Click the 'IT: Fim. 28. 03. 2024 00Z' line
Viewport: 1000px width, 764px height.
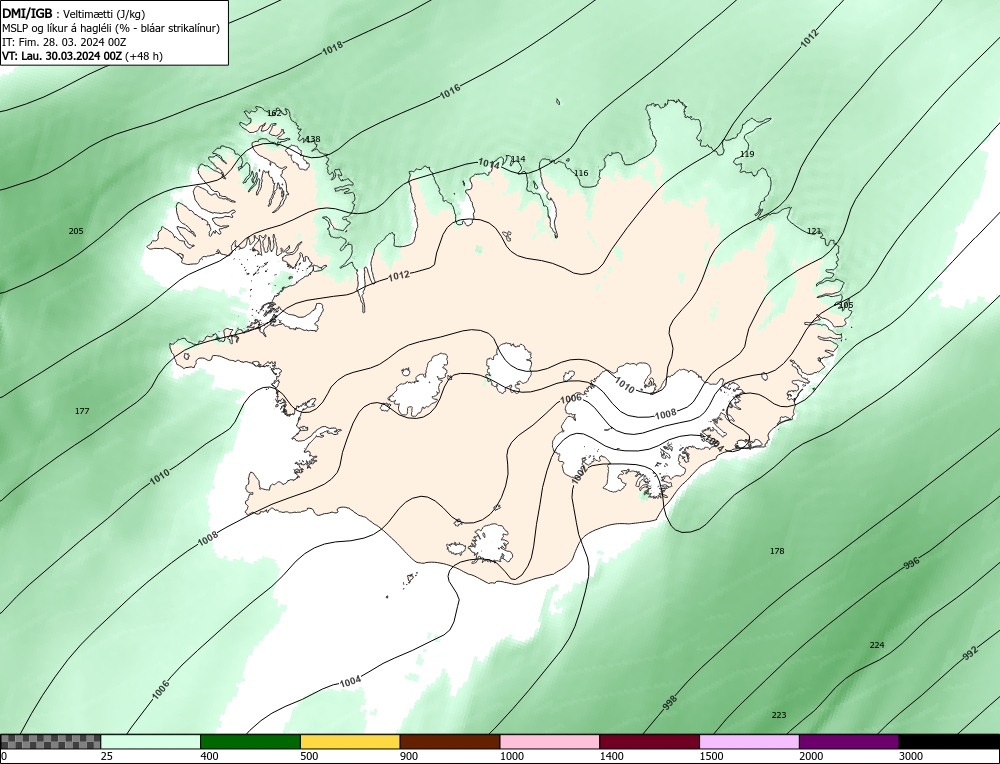(x=64, y=42)
